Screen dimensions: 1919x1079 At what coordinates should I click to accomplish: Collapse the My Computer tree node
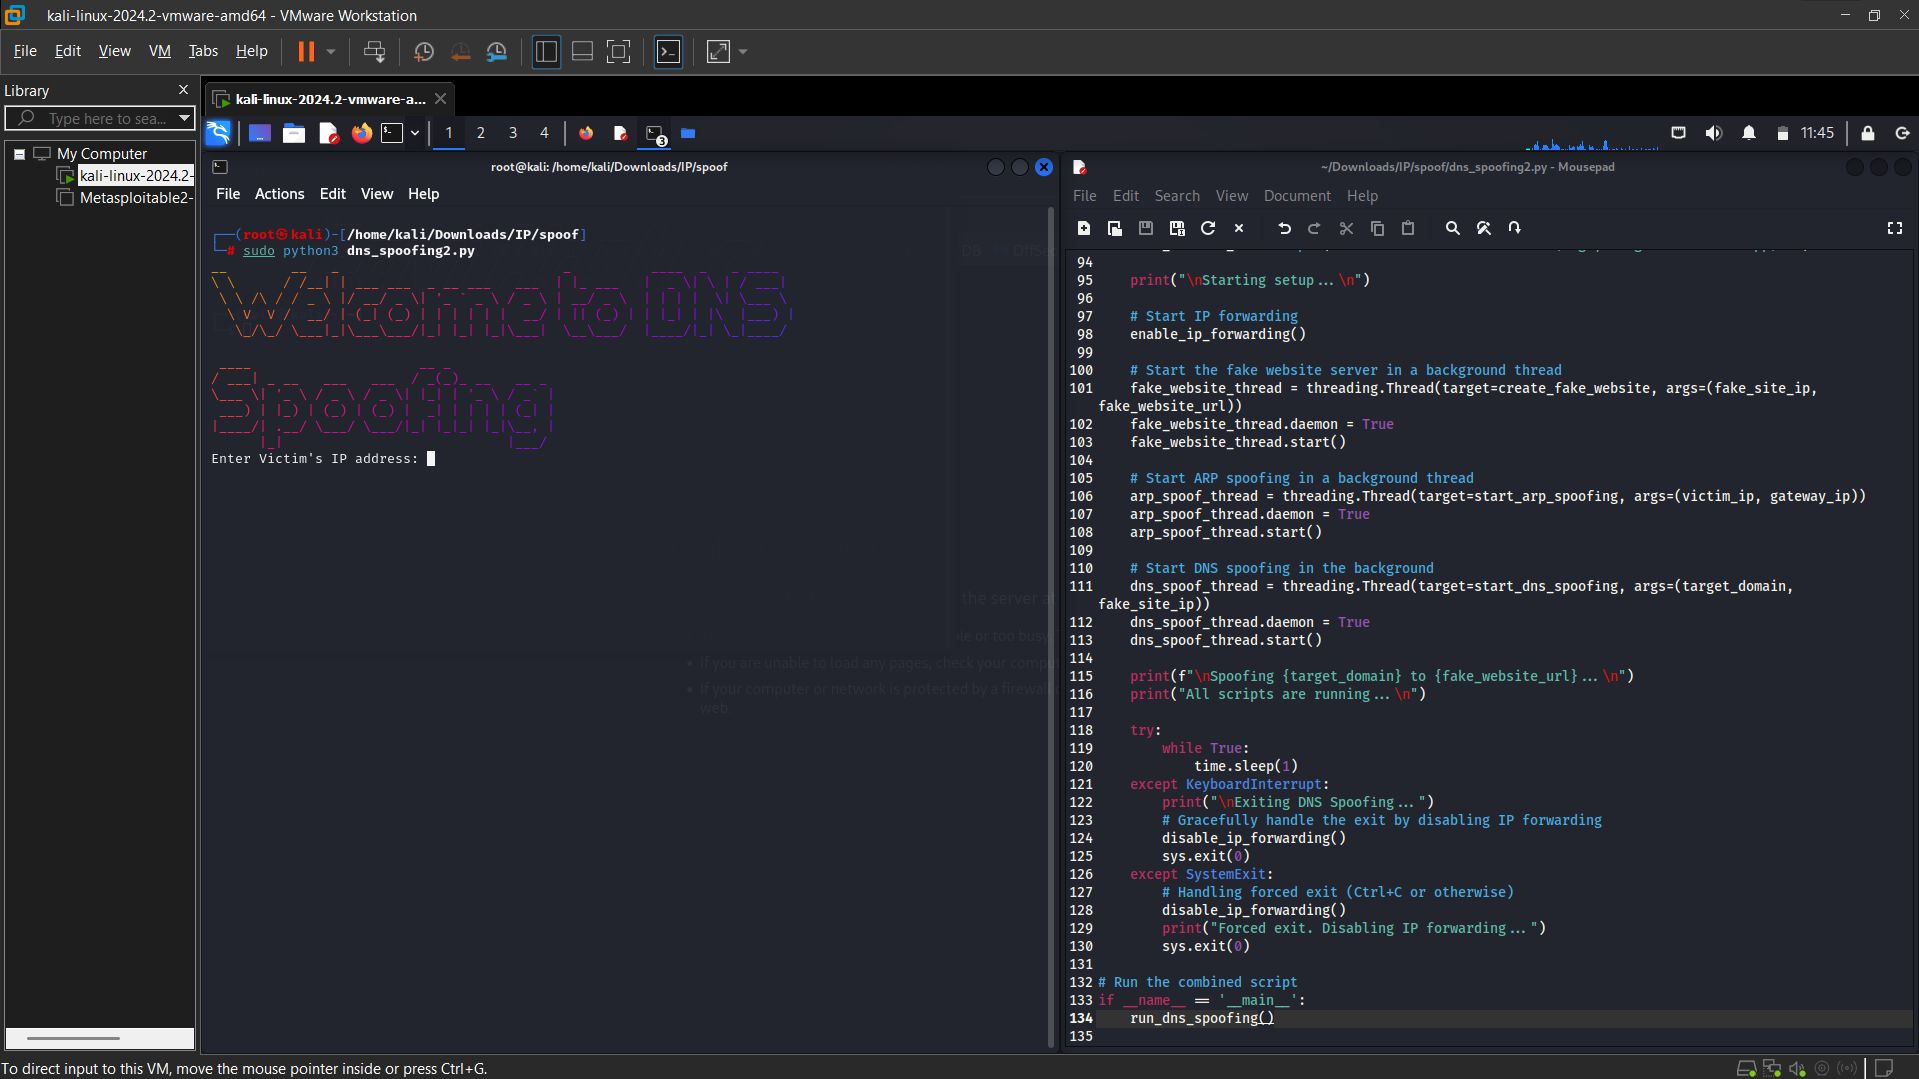point(19,154)
